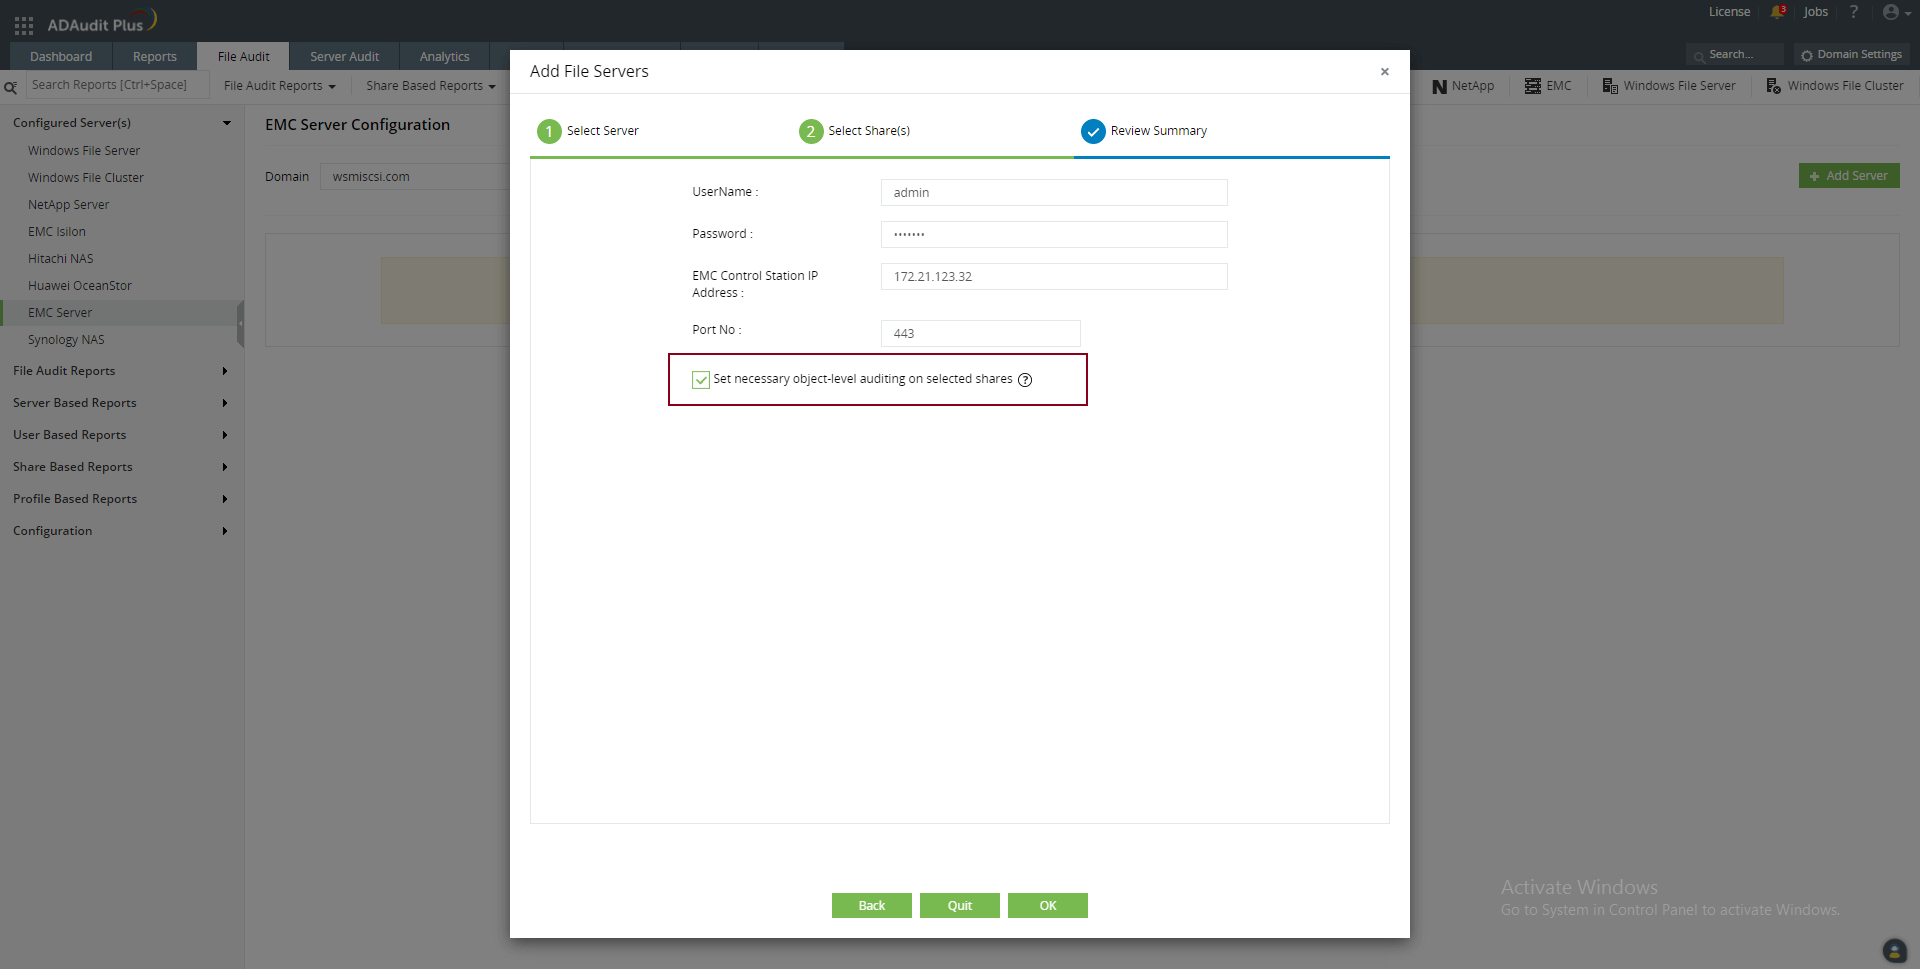This screenshot has width=1920, height=969.
Task: Open the help question mark icon
Action: (1853, 12)
